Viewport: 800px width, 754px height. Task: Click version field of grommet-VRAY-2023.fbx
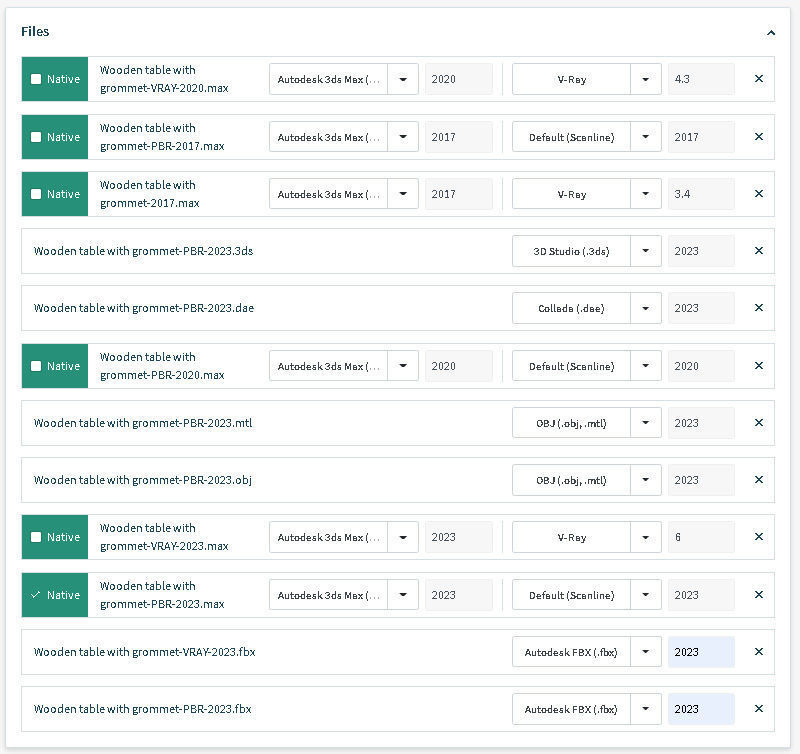pos(701,652)
